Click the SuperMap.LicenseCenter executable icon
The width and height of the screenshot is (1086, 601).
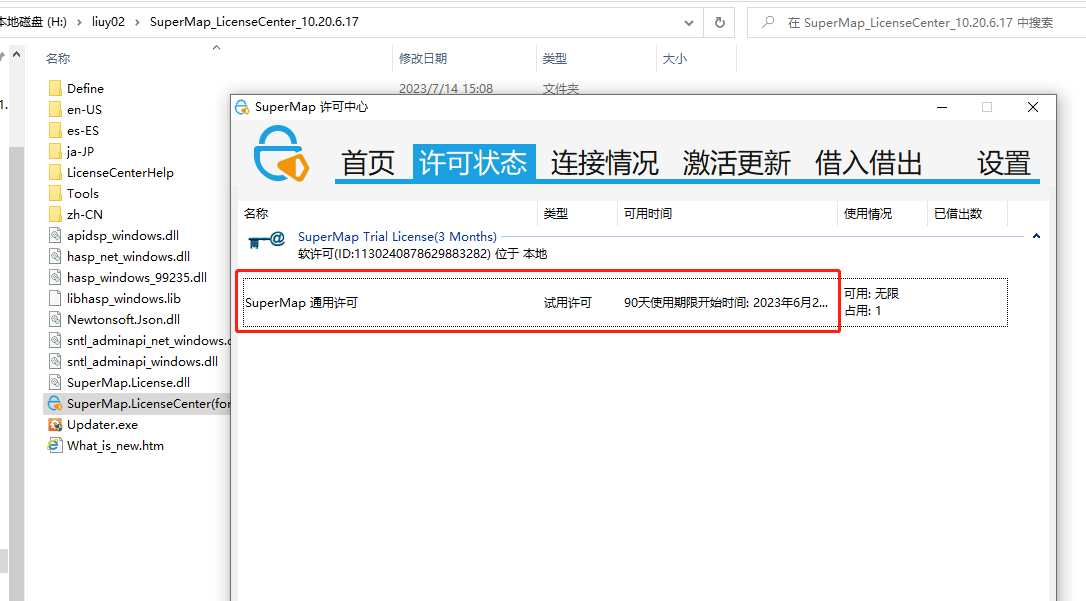tap(55, 404)
